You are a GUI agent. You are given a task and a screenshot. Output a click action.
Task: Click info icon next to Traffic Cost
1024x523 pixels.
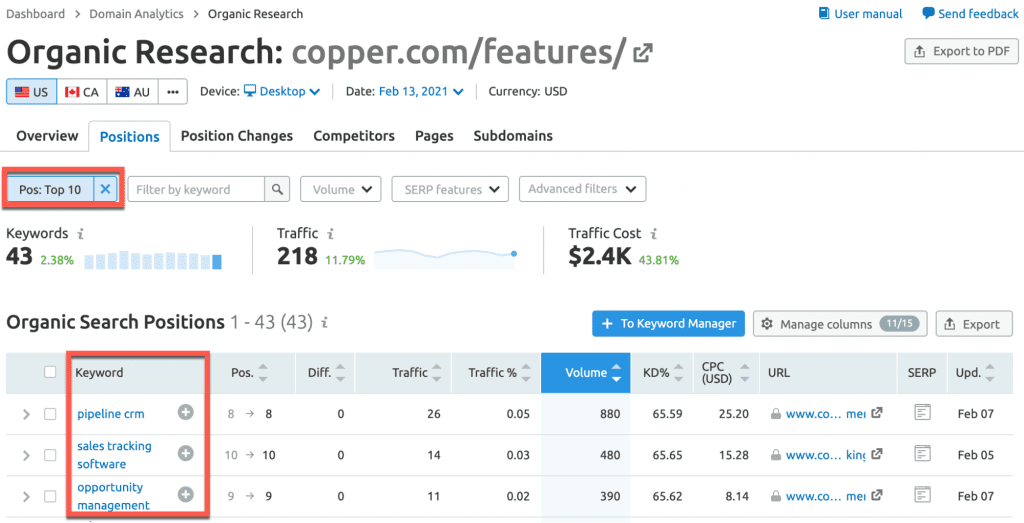coord(655,233)
